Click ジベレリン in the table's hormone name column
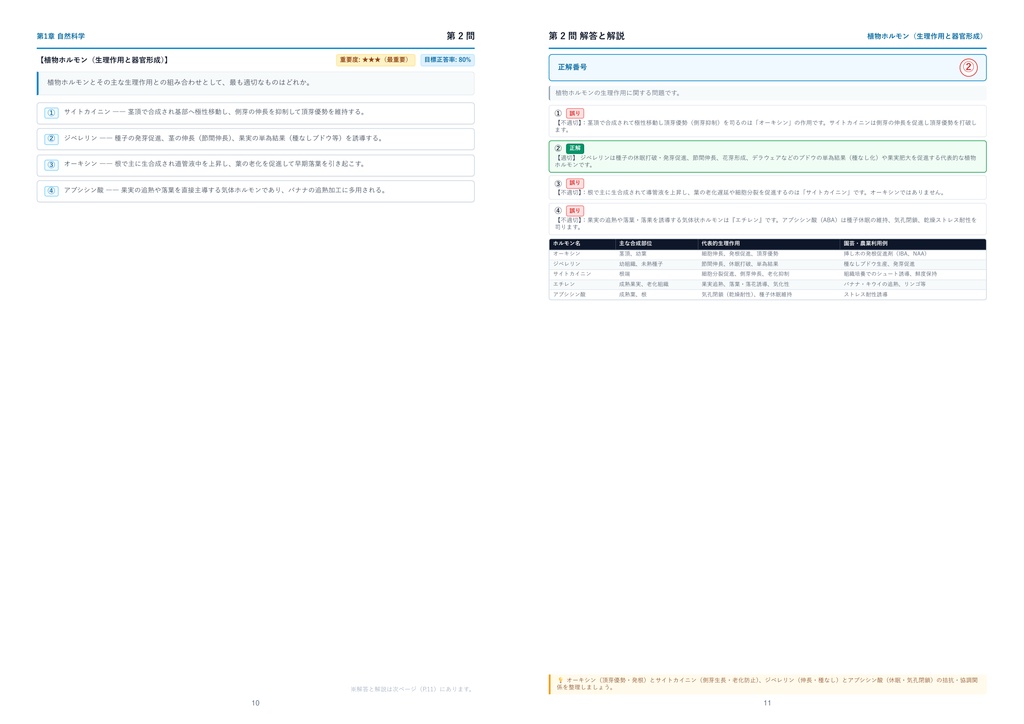Screen dimensions: 1024x724 click(x=566, y=264)
